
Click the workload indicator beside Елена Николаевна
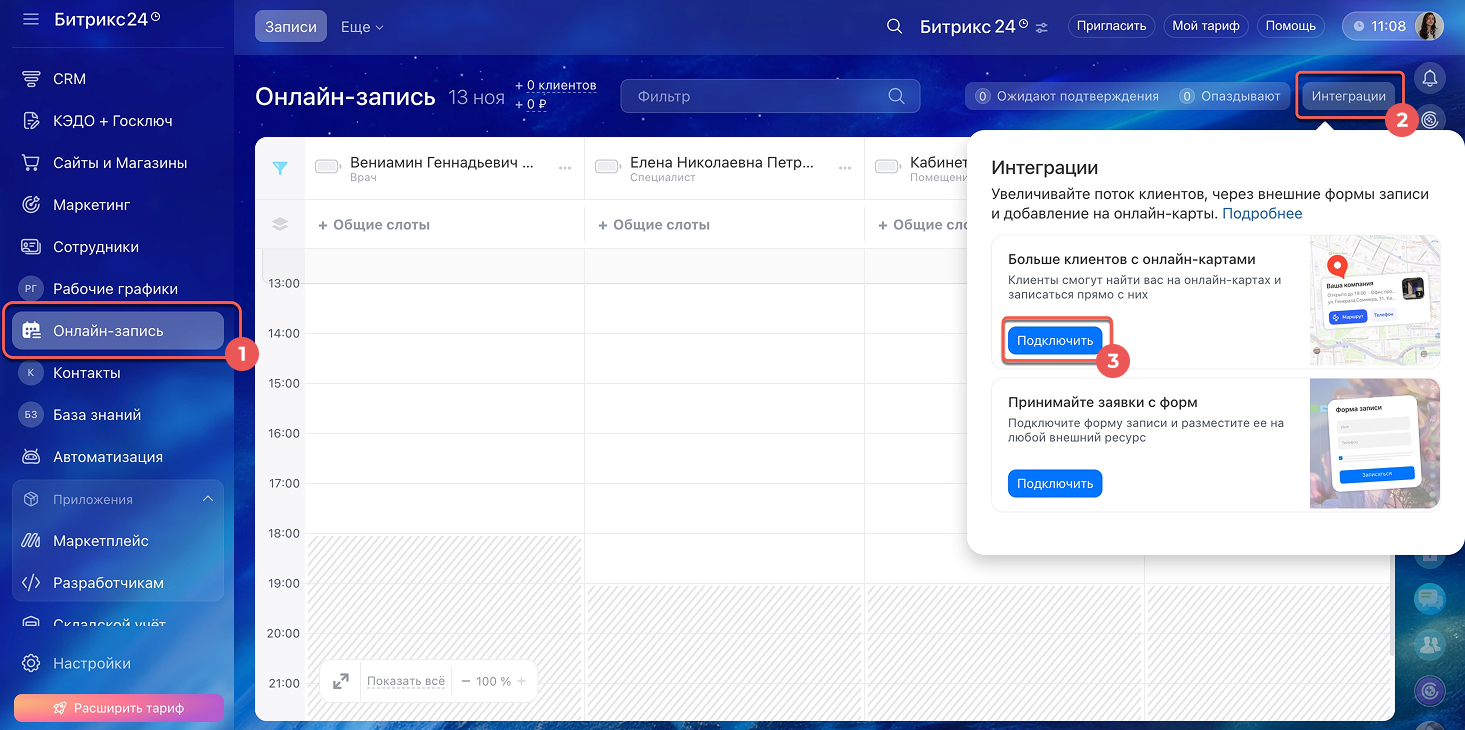point(608,167)
